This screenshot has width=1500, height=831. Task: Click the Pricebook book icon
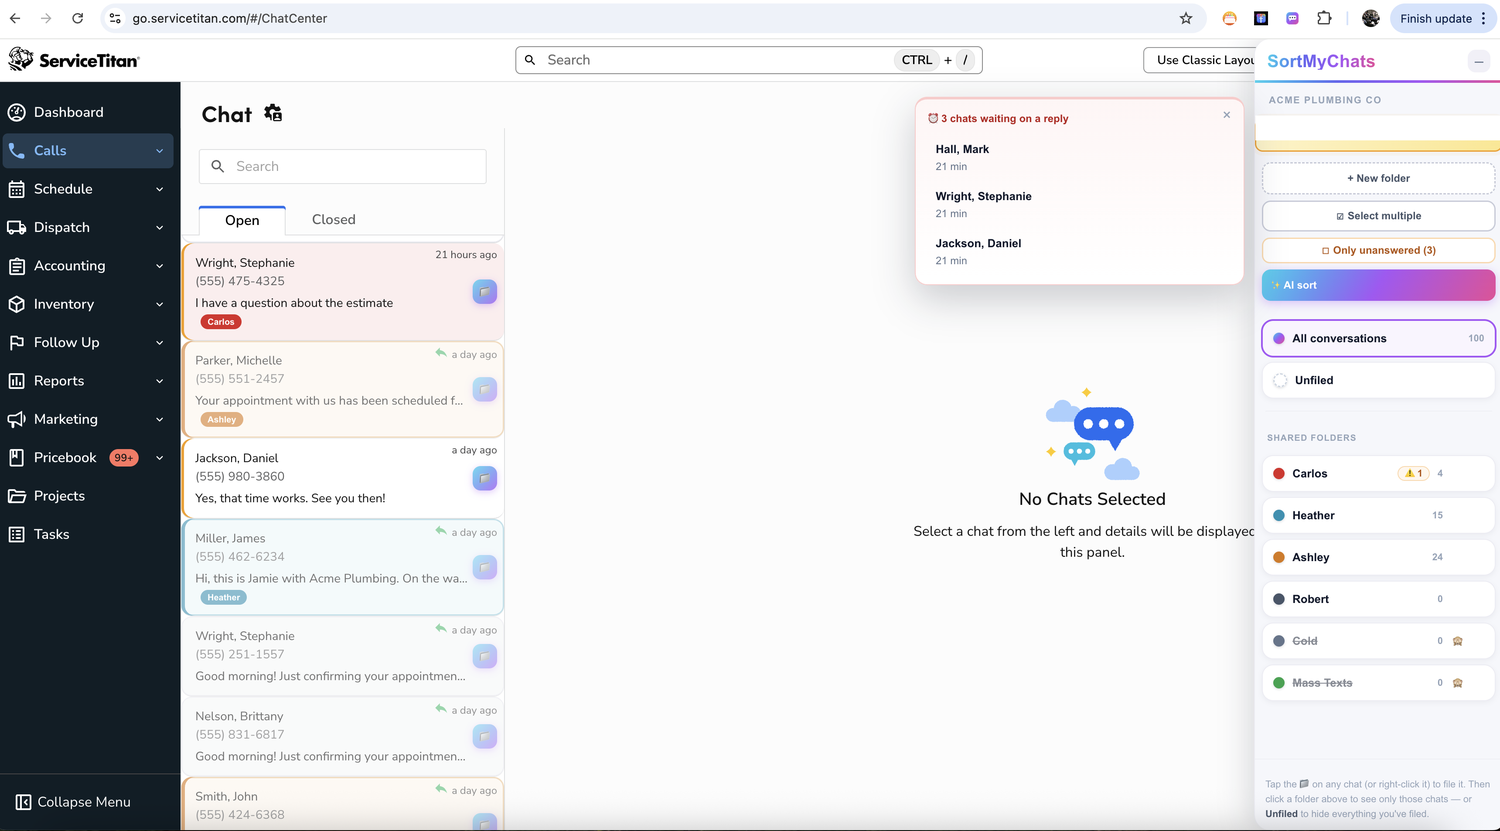point(16,458)
